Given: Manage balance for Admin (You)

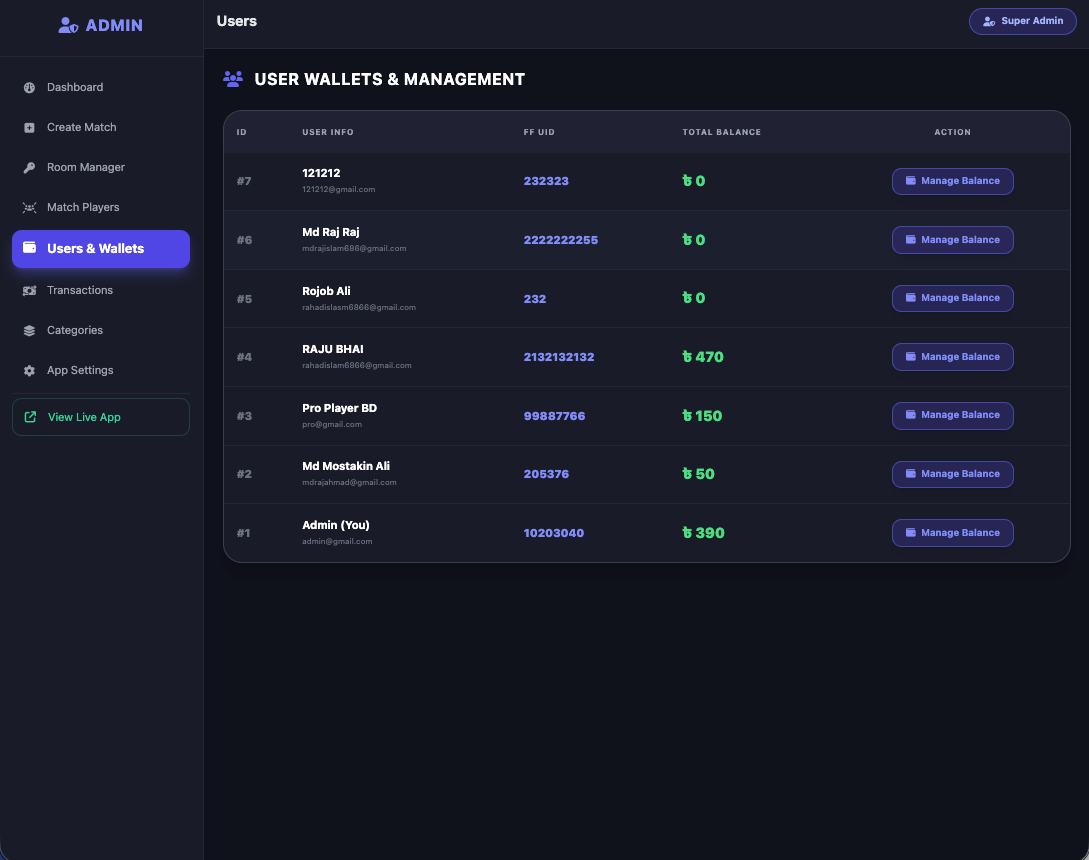Looking at the screenshot, I should (x=952, y=533).
